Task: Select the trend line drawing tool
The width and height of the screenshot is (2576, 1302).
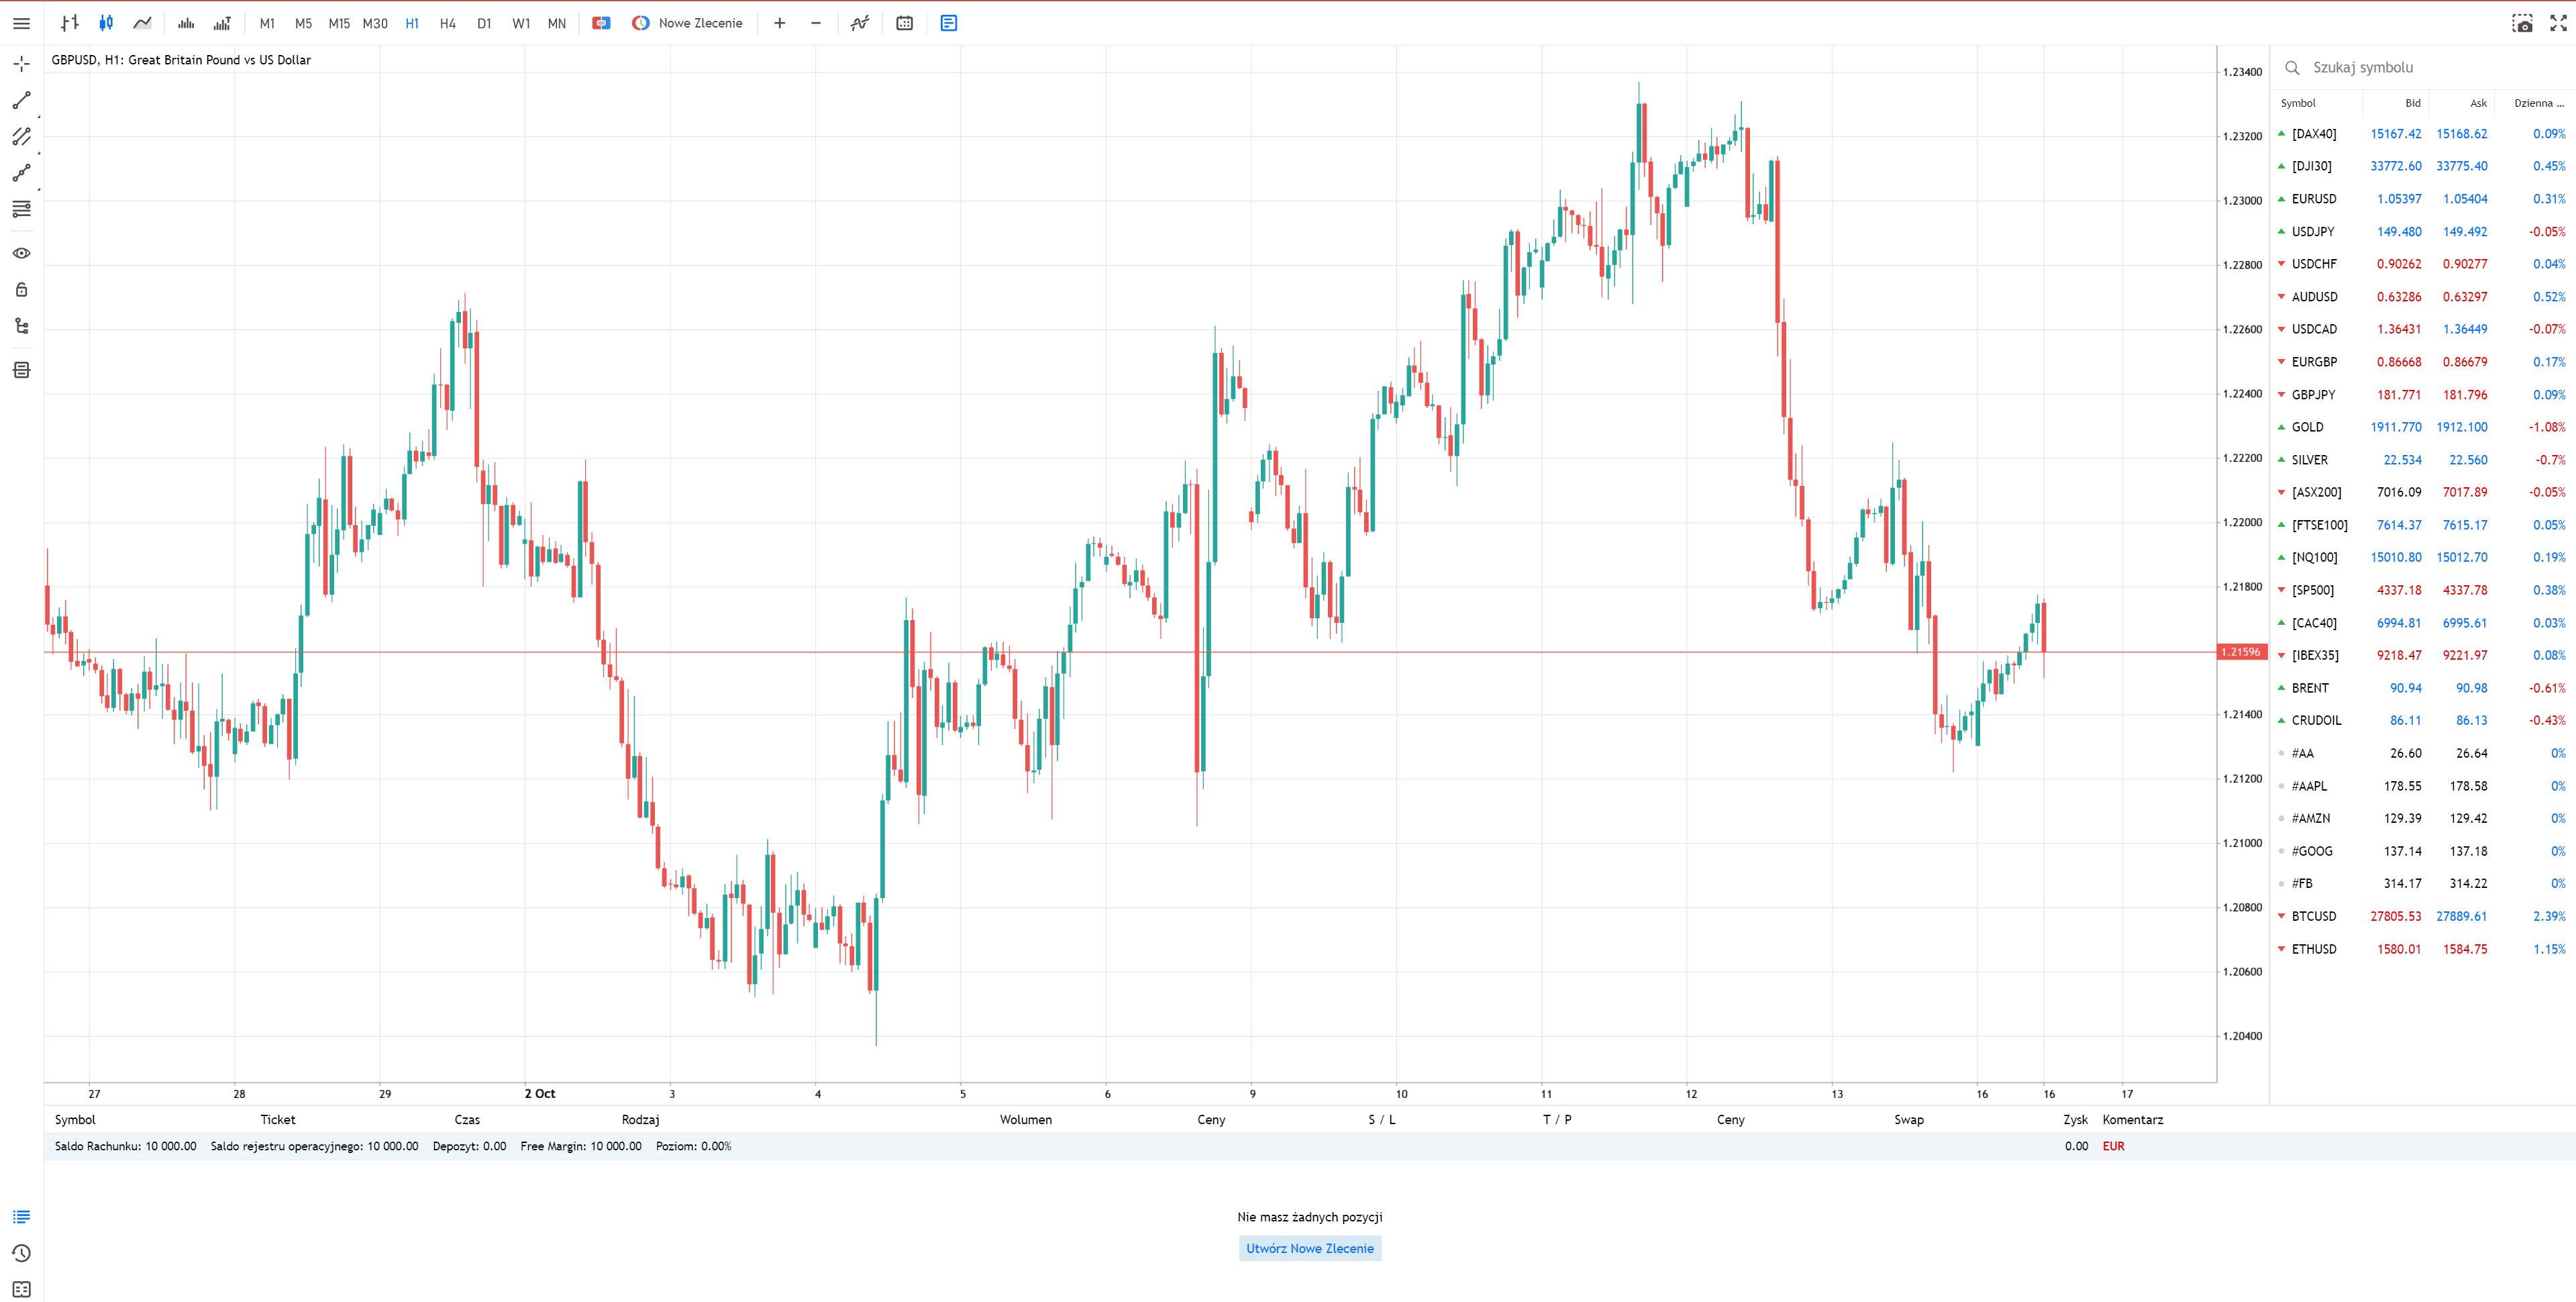Action: pyautogui.click(x=21, y=100)
